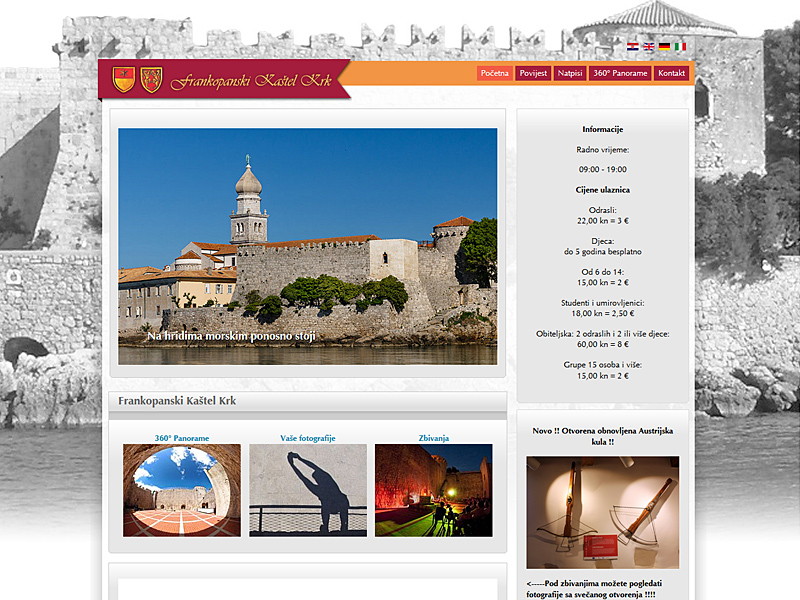
Task: Open the Kontakt page
Action: 672,73
